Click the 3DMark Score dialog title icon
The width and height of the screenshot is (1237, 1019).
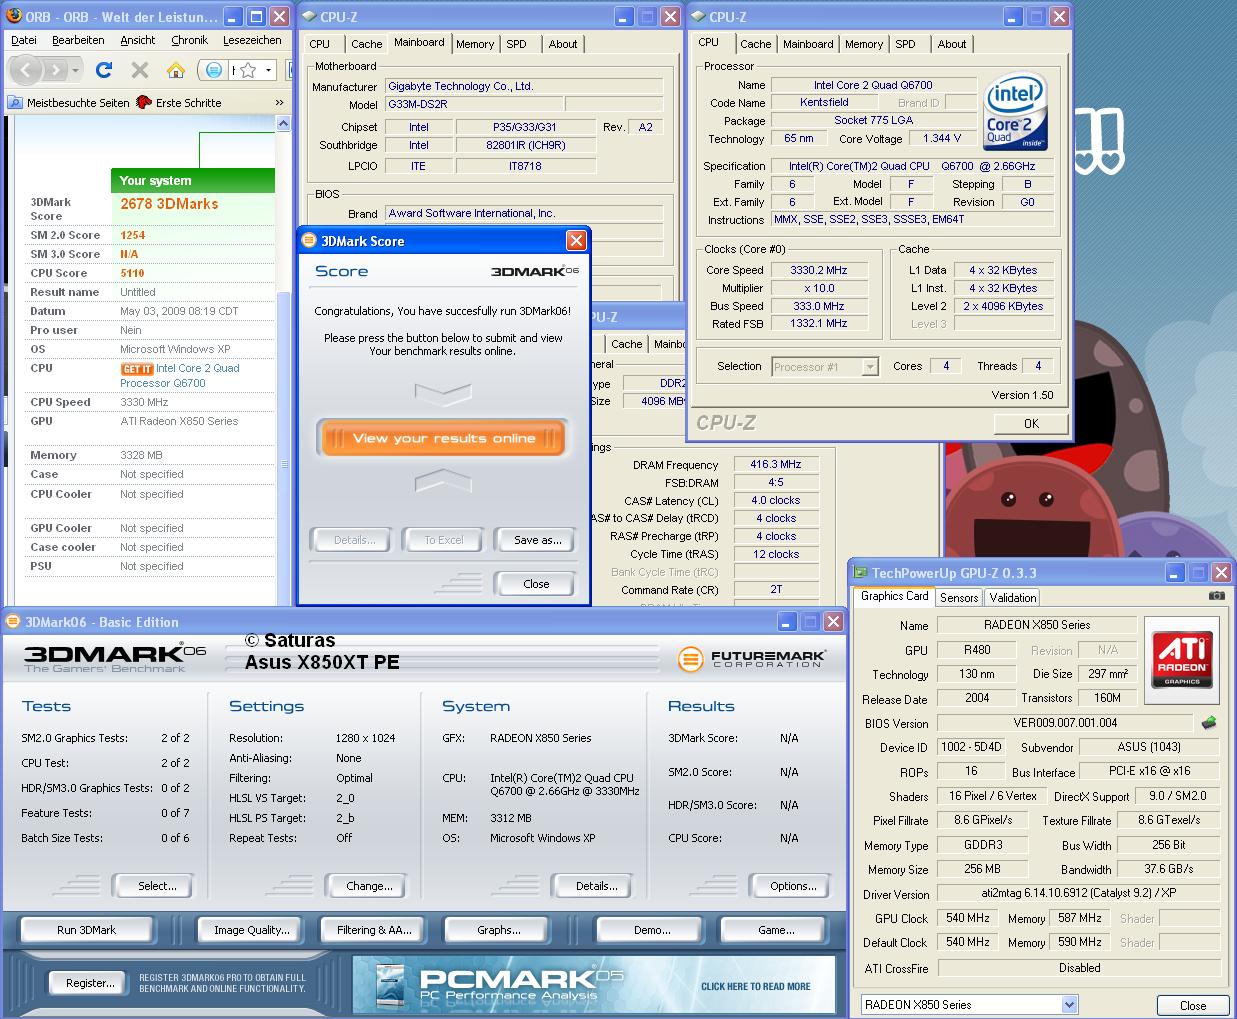(x=309, y=240)
